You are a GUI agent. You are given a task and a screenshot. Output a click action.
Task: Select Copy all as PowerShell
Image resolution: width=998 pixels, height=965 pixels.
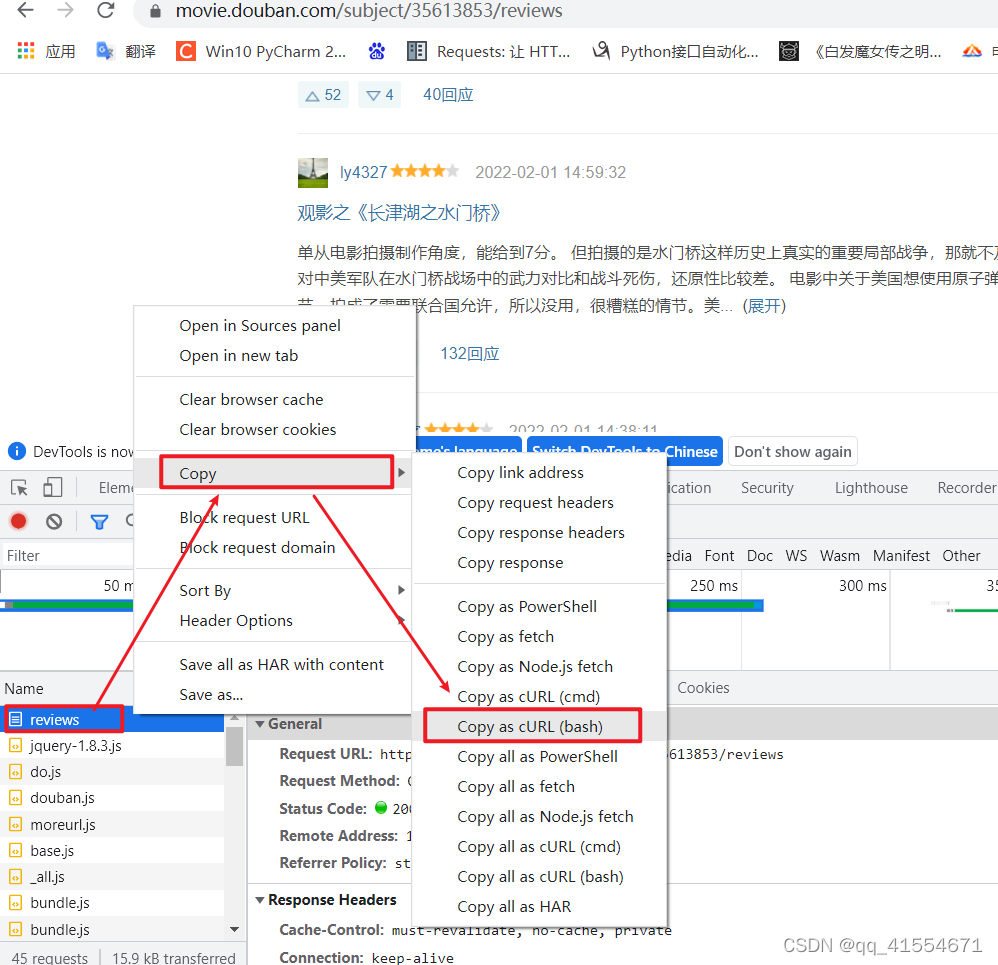(x=539, y=756)
